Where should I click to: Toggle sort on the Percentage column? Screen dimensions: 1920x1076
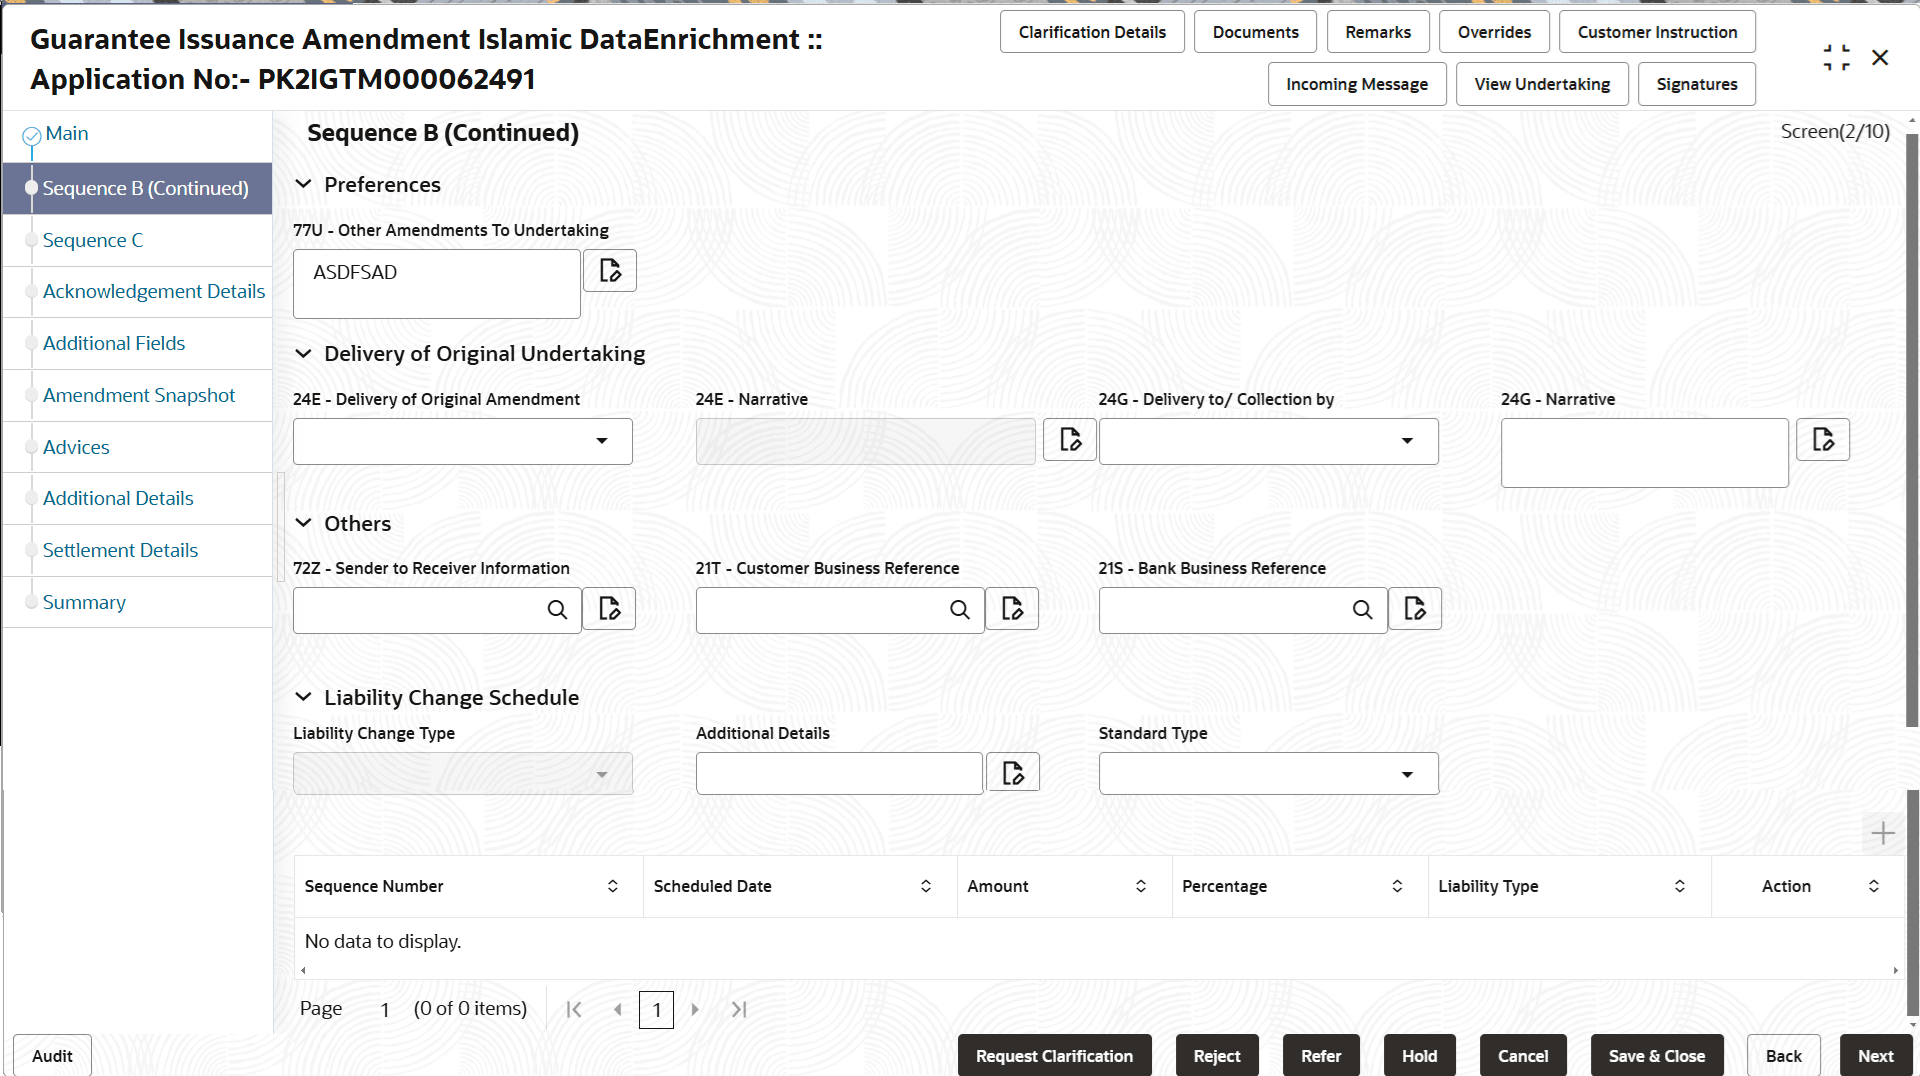(1397, 886)
